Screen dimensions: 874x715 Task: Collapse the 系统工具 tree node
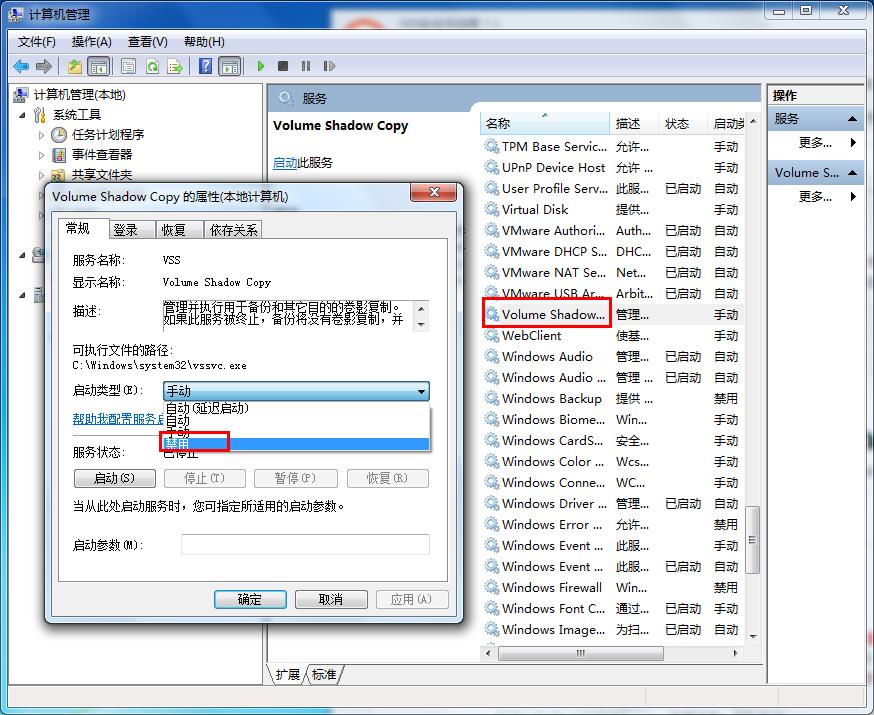click(x=22, y=115)
